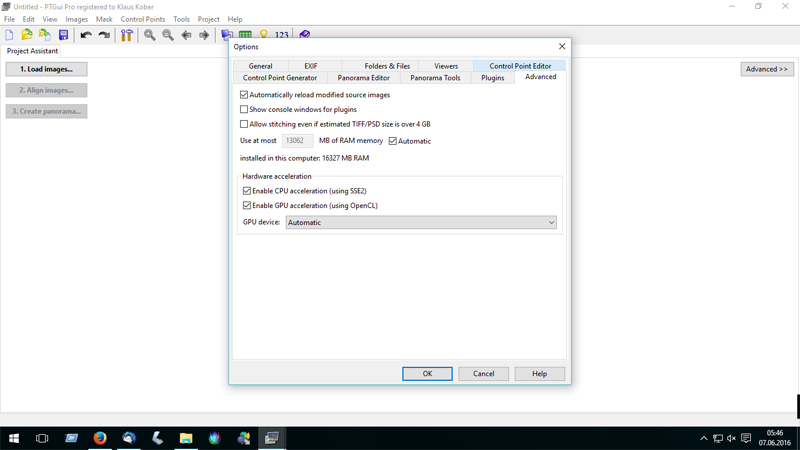Toggle Automatically reload modified source images
Screen dimensions: 800x450
pyautogui.click(x=244, y=95)
